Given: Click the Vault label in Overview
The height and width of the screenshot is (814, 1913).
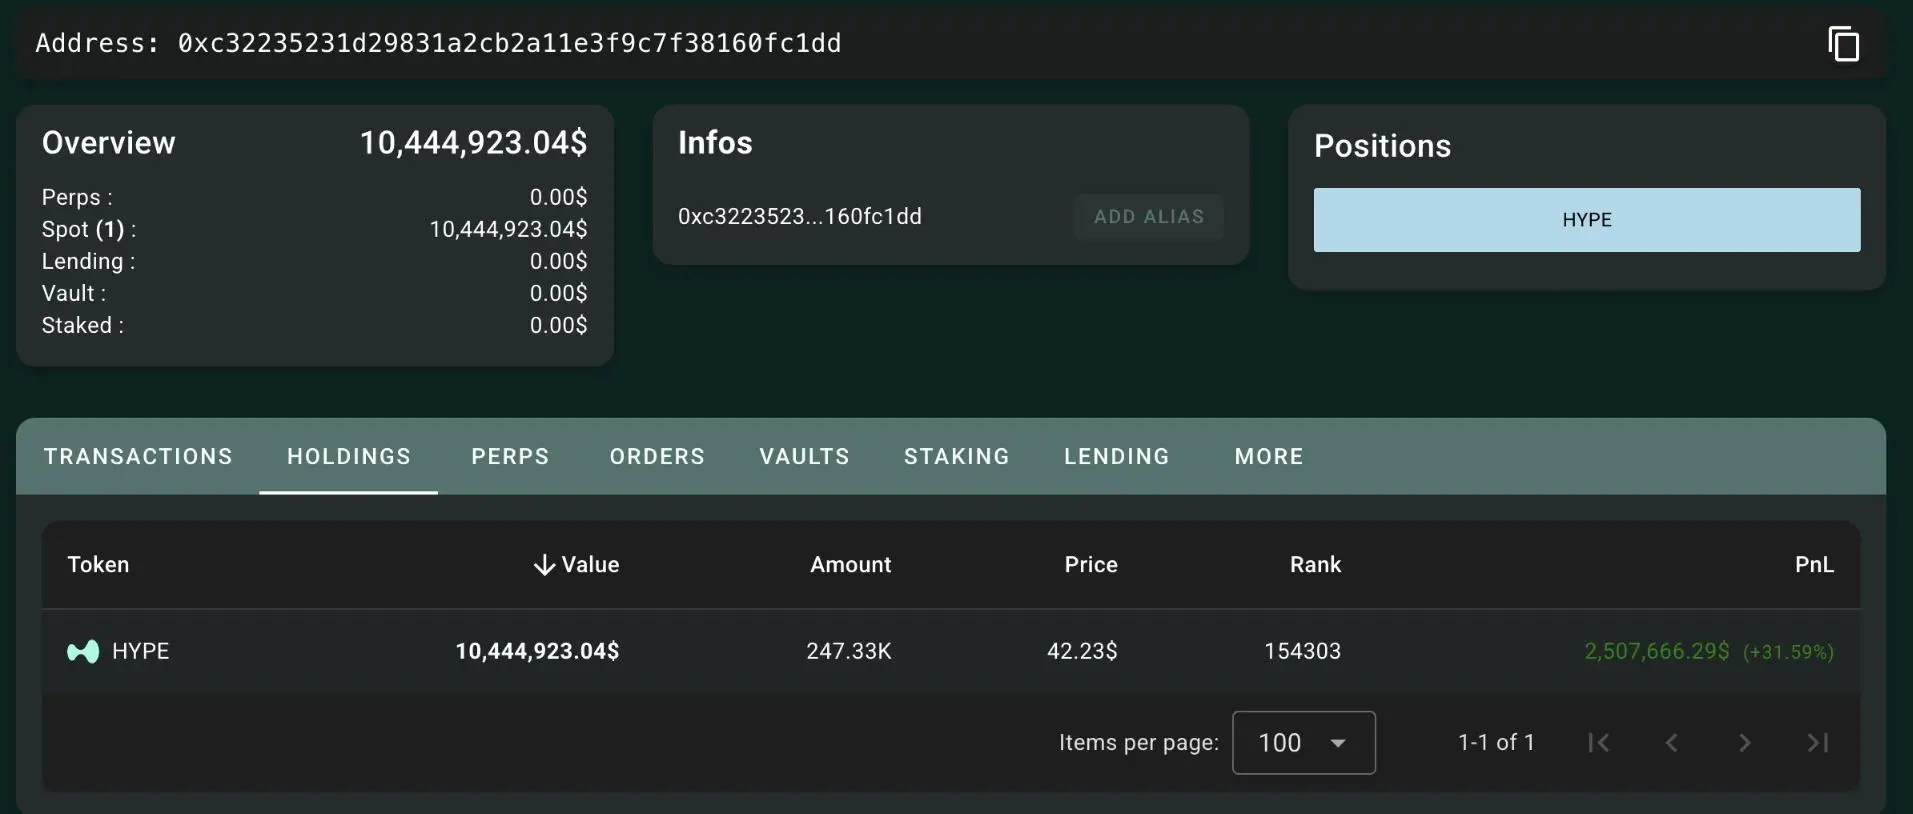Looking at the screenshot, I should tap(73, 294).
